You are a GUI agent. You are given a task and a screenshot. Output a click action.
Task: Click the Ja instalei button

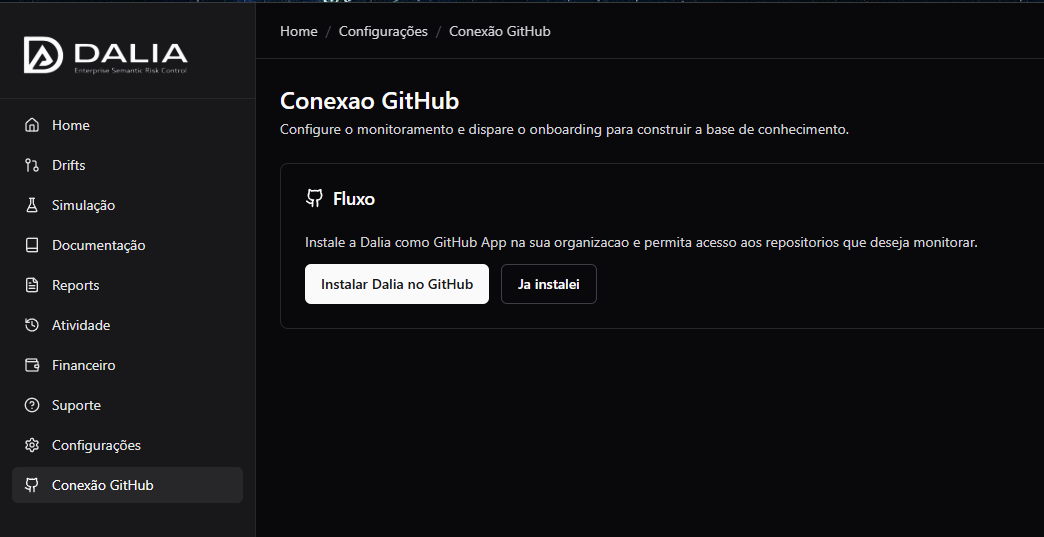[x=549, y=284]
